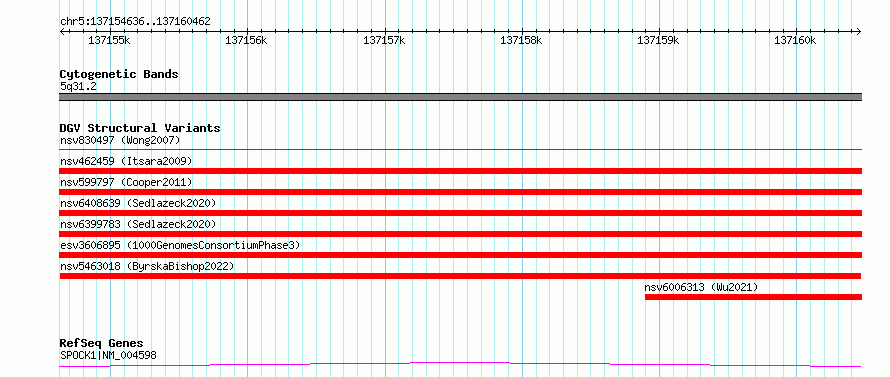This screenshot has height=377, width=890.
Task: Click the red bar under nsv5463018
Action: 460,276
